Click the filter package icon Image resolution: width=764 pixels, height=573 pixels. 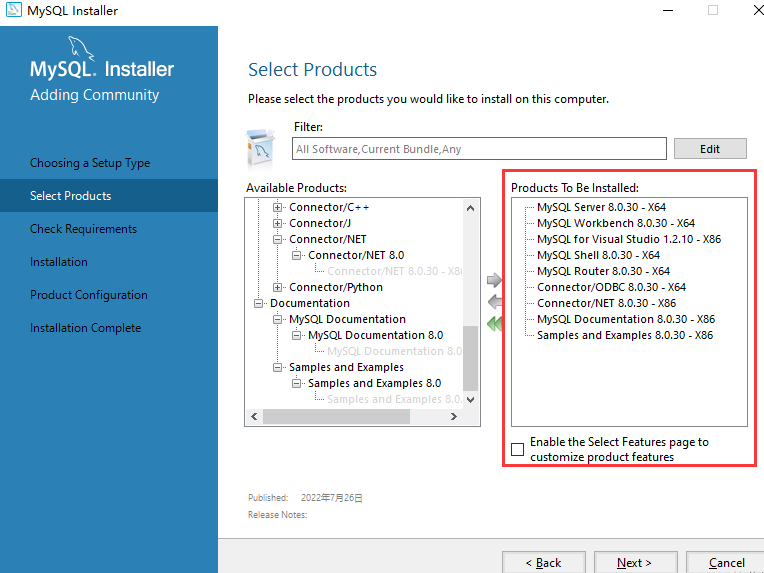click(262, 148)
